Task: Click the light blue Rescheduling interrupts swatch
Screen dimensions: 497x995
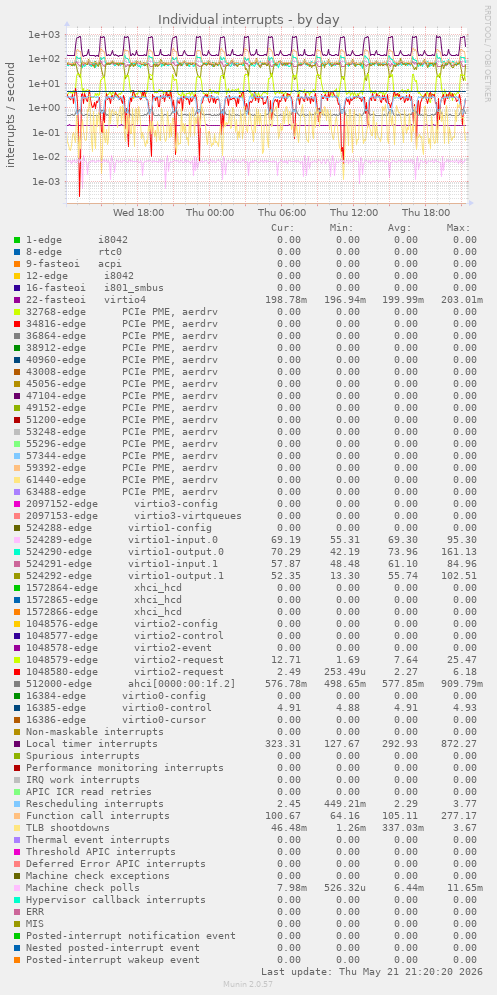Action: (17, 804)
